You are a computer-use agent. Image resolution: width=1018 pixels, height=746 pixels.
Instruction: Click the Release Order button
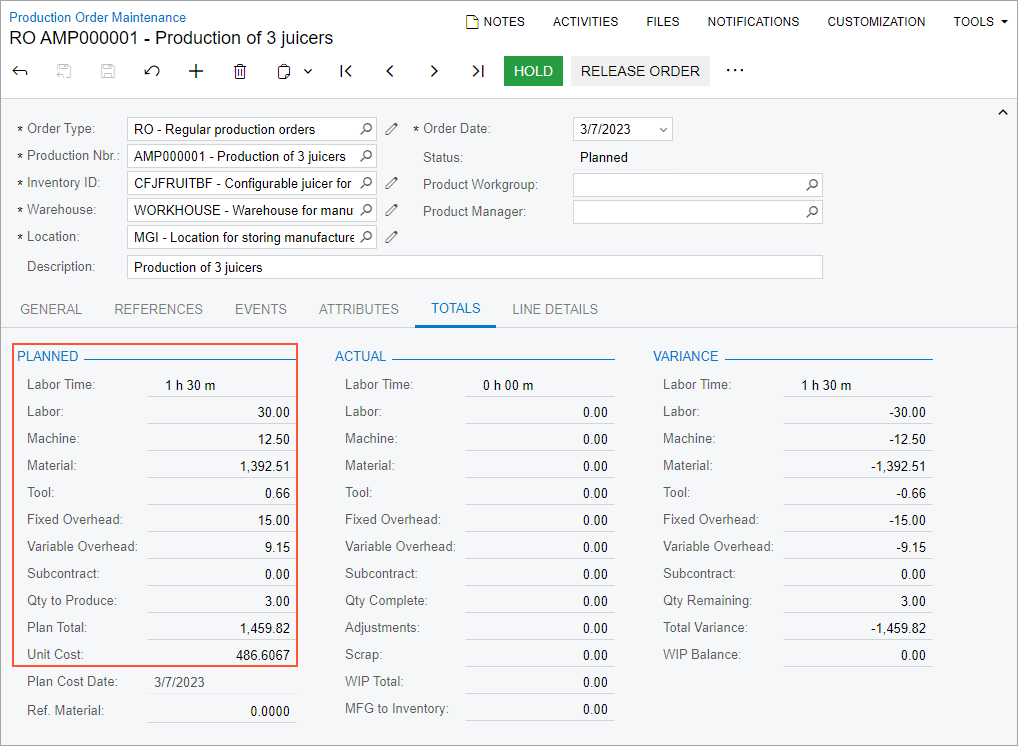[x=640, y=71]
